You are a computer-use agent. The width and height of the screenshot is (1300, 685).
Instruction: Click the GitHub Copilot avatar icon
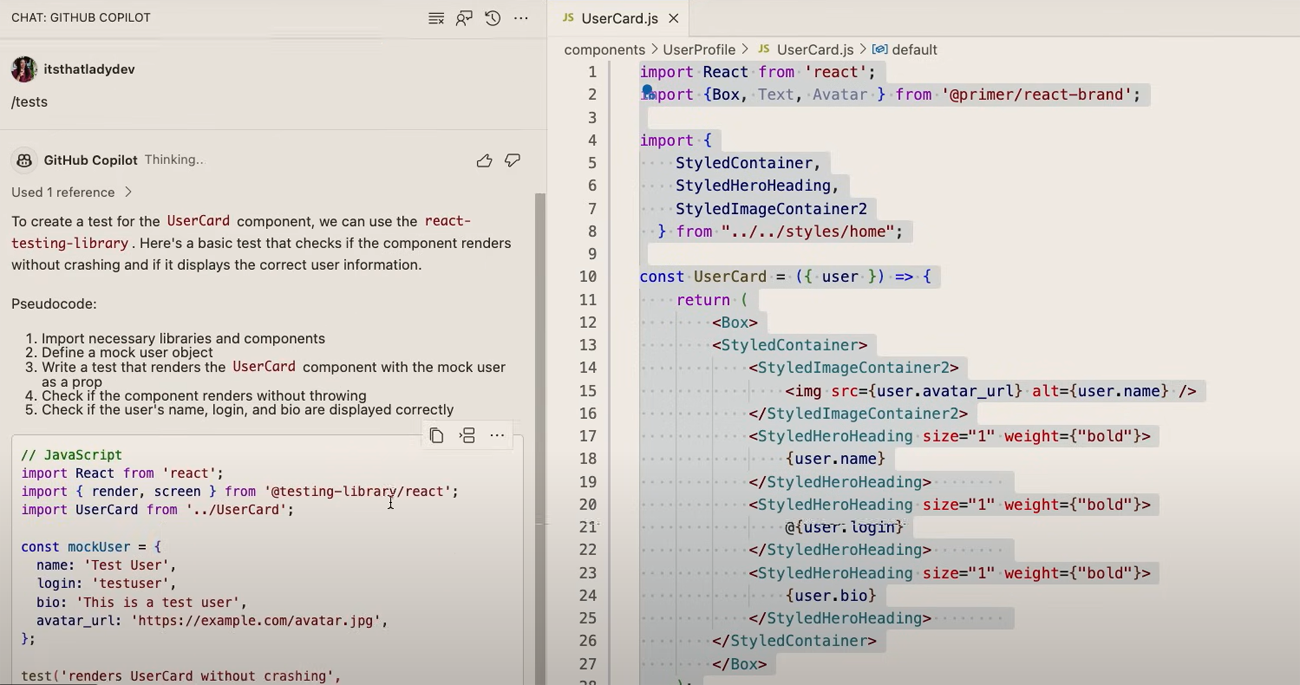(x=24, y=160)
